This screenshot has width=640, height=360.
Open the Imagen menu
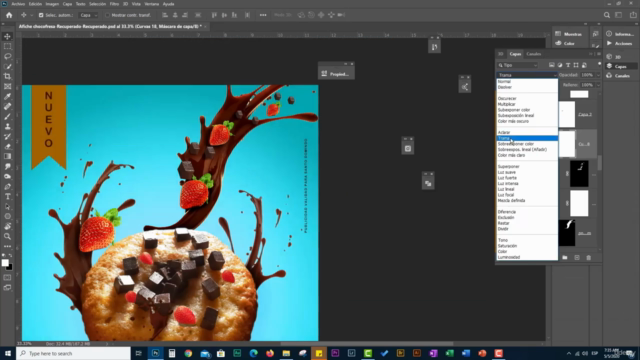point(52,4)
